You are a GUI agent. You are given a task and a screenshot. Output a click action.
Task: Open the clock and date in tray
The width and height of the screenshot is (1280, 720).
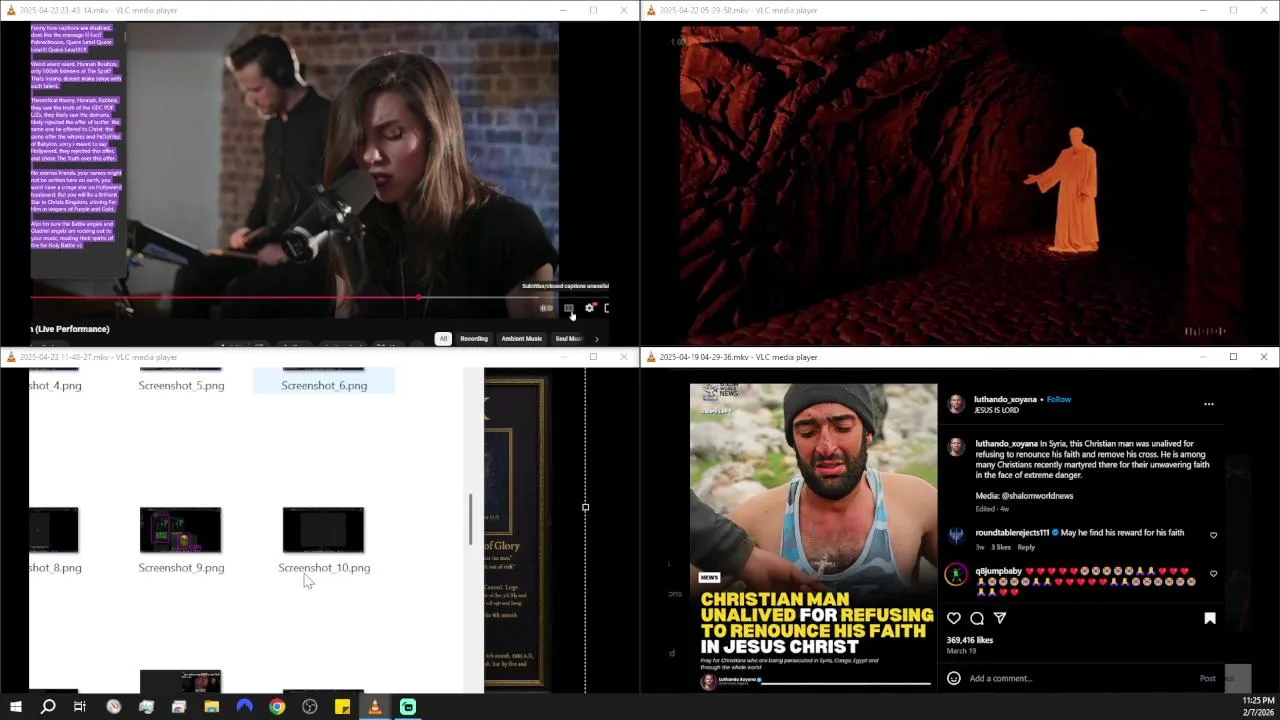[1258, 707]
